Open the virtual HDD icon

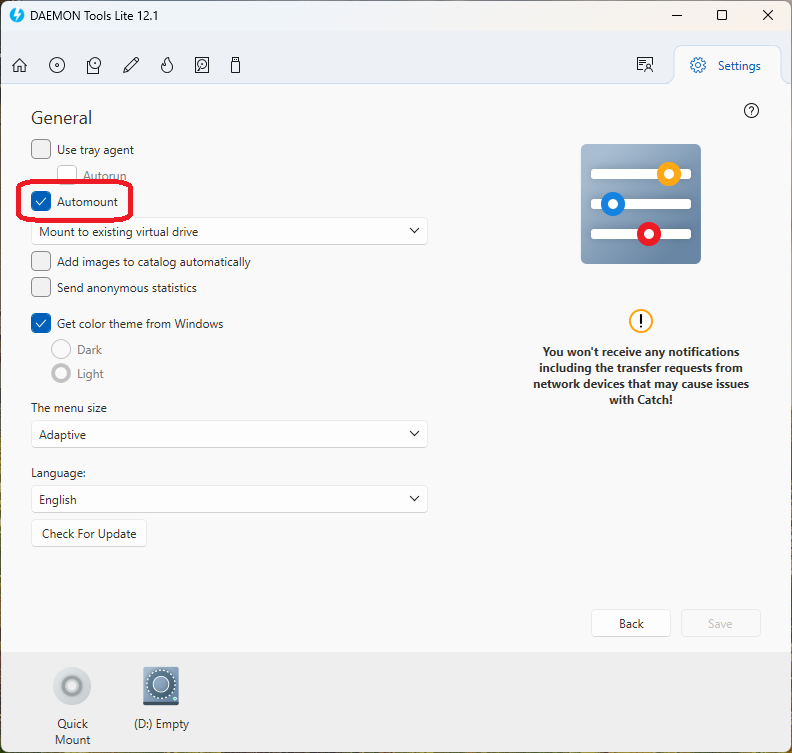click(x=202, y=65)
